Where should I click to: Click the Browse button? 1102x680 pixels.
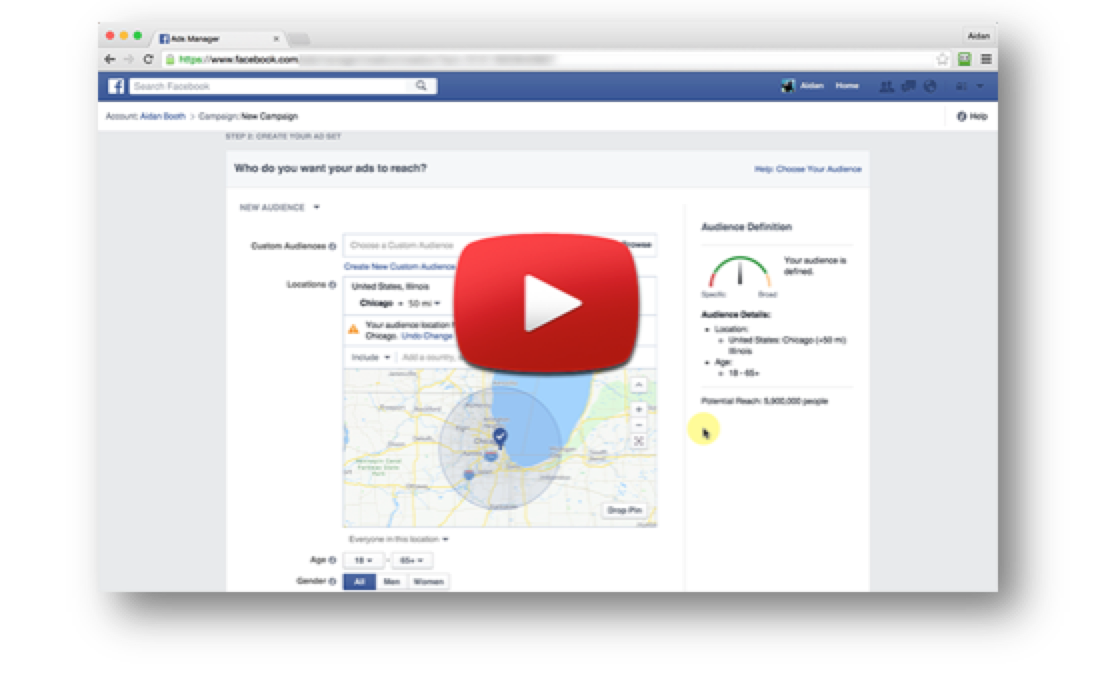637,245
